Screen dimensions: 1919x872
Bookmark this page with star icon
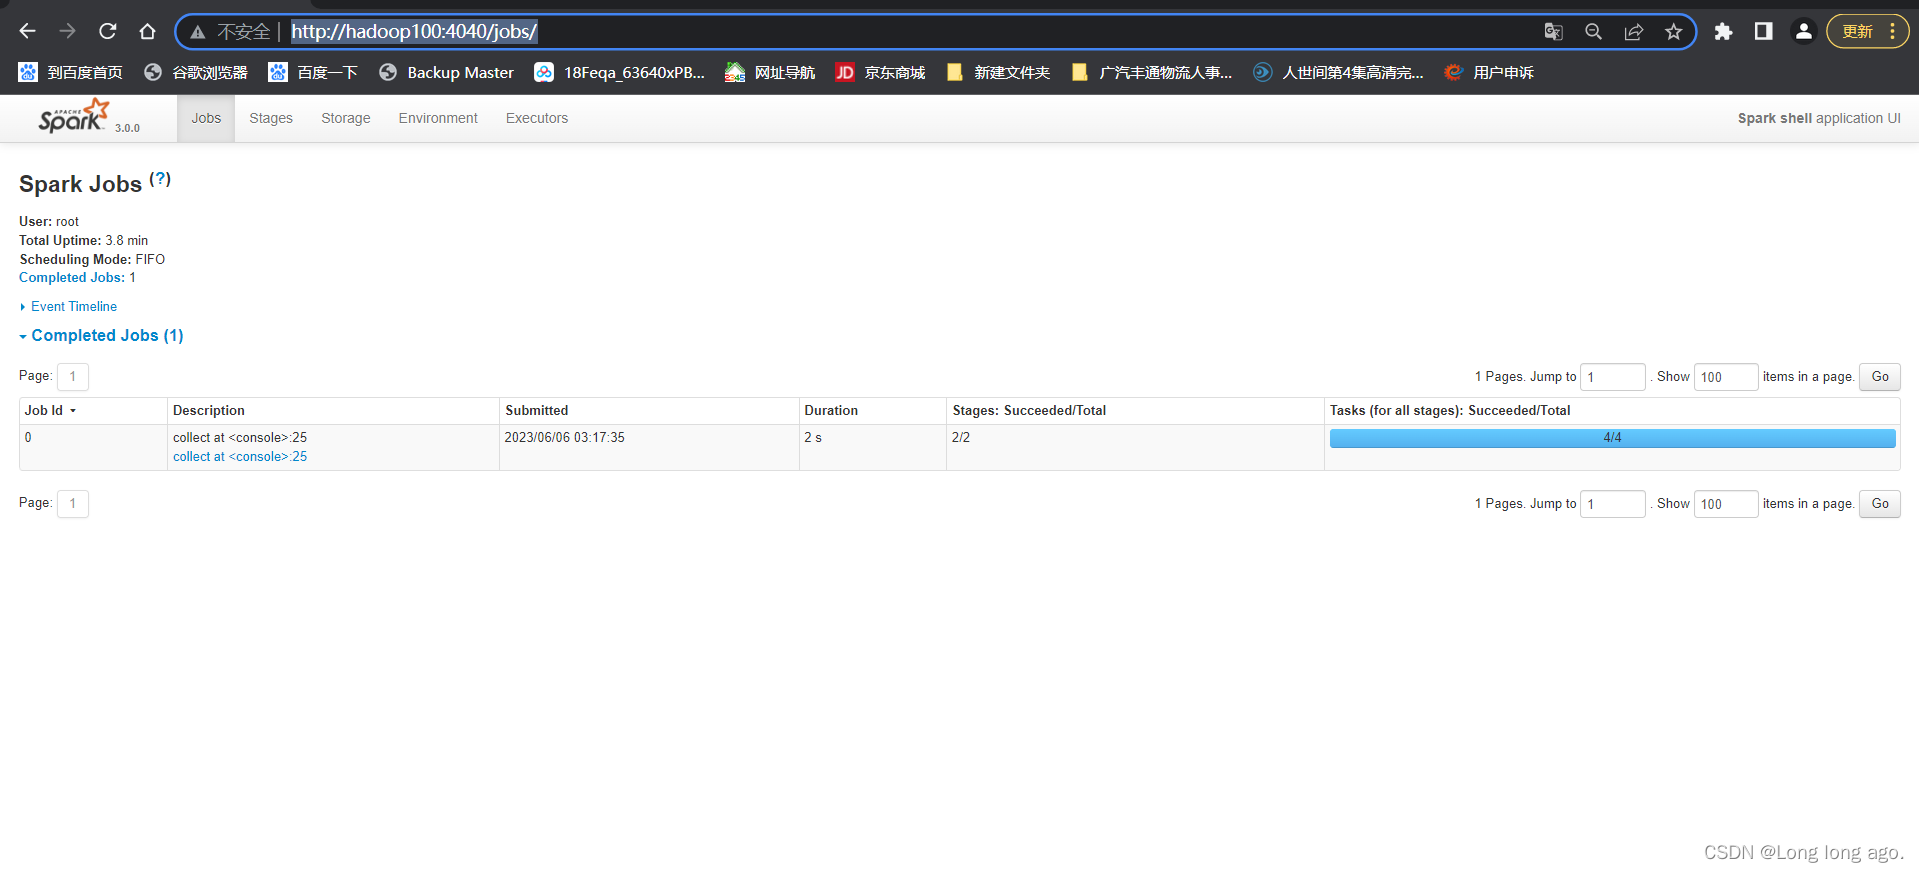tap(1673, 32)
